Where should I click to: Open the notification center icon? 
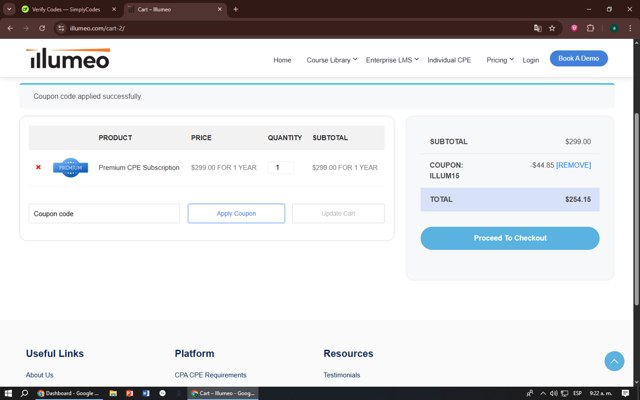(625, 393)
